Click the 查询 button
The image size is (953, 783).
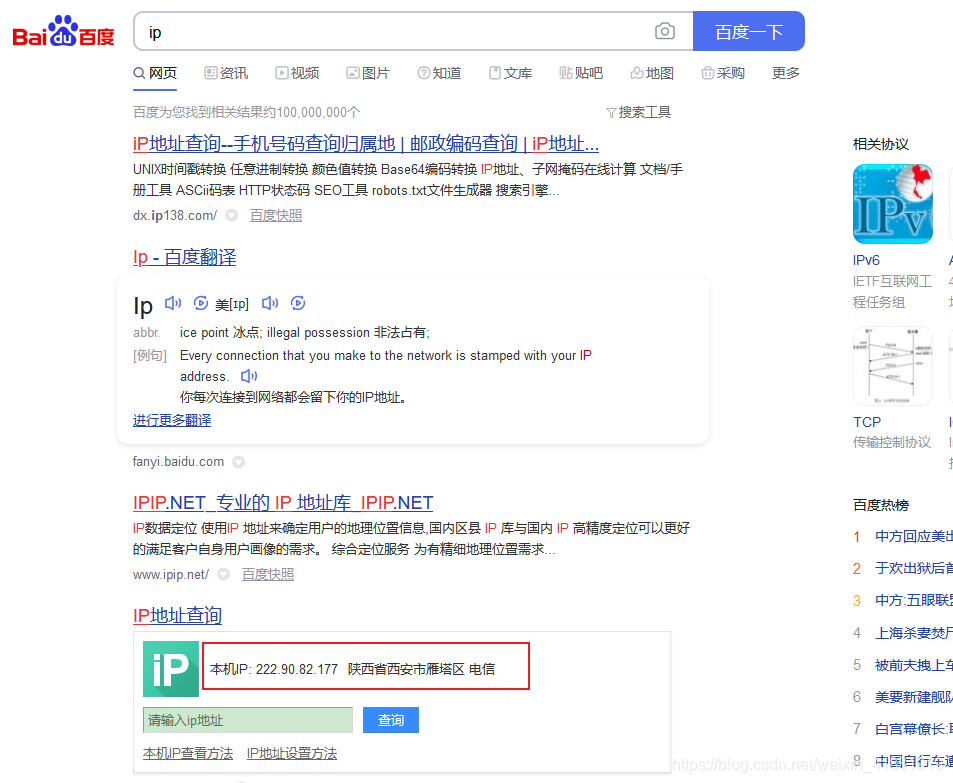tap(391, 720)
